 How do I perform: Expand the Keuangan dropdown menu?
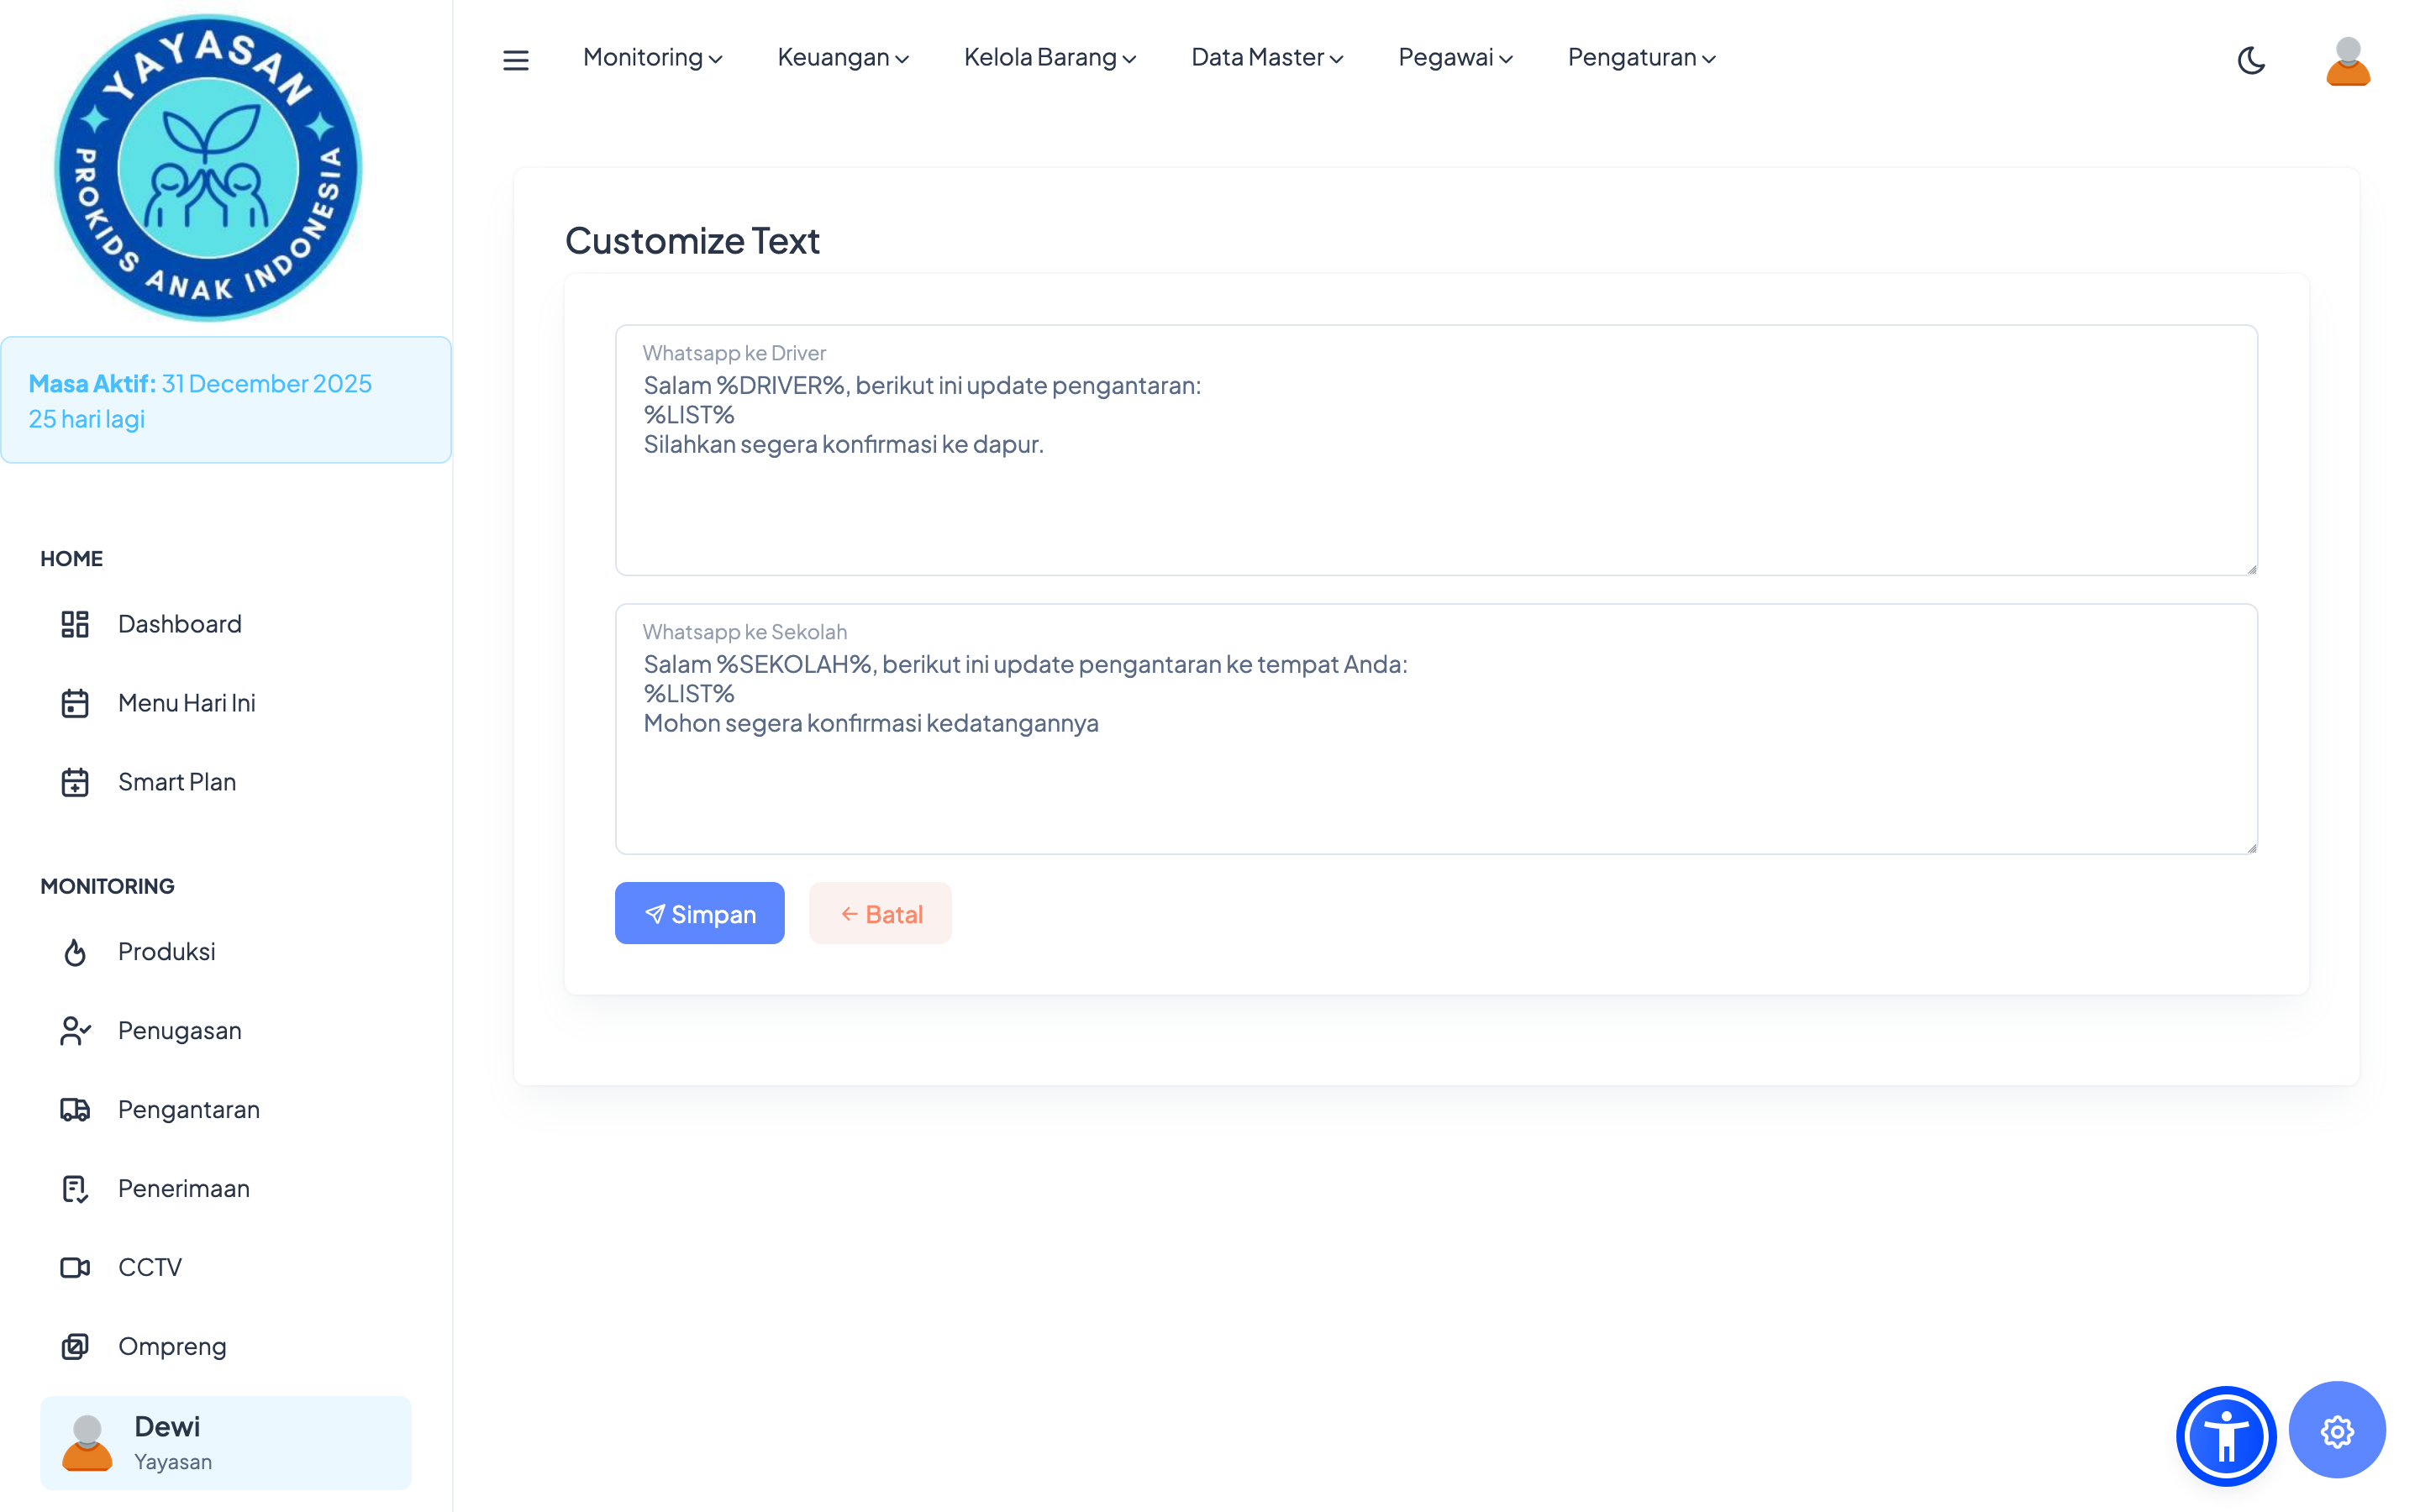coord(842,58)
